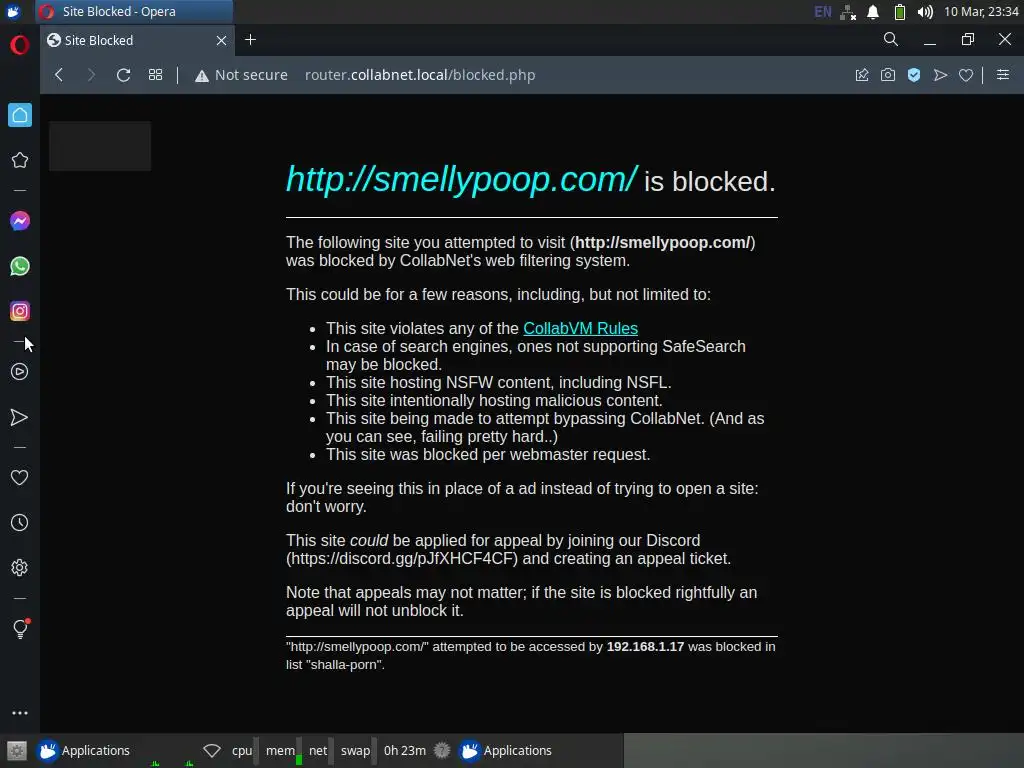1024x768 pixels.
Task: Open Bookmarks star in sidebar
Action: (x=20, y=160)
